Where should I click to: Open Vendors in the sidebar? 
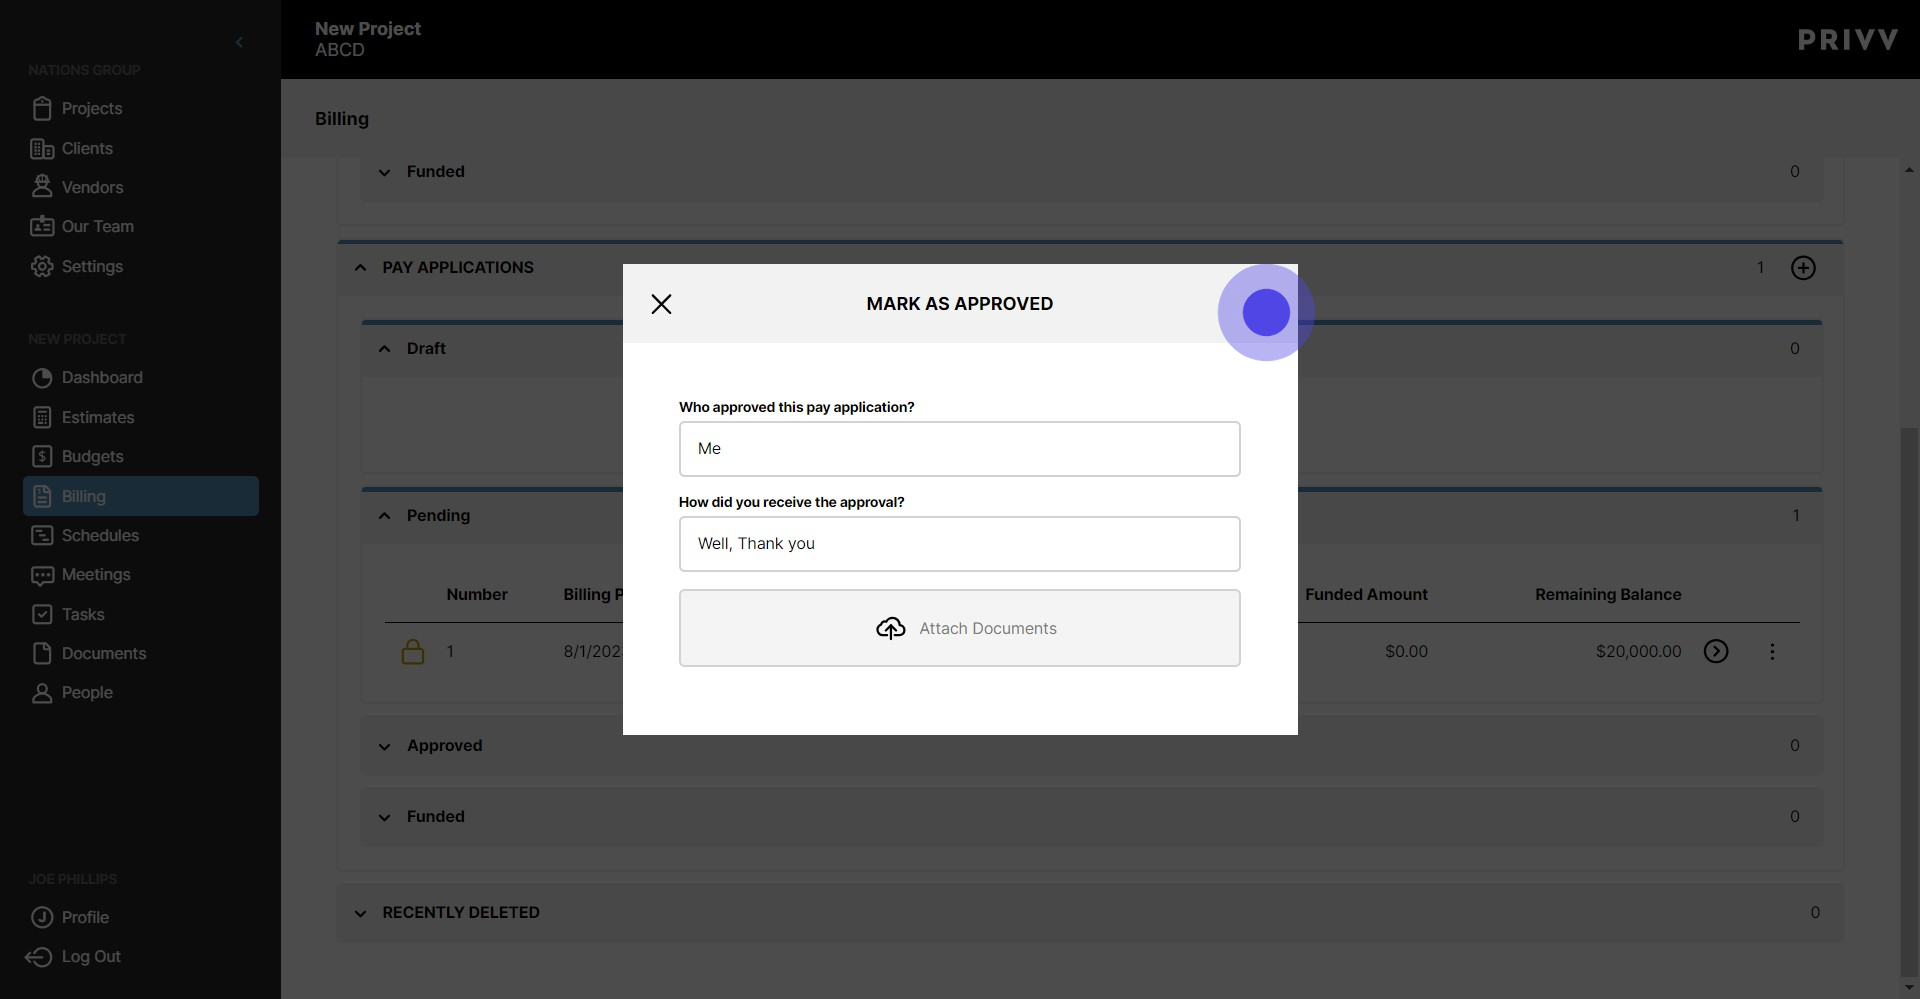point(92,187)
